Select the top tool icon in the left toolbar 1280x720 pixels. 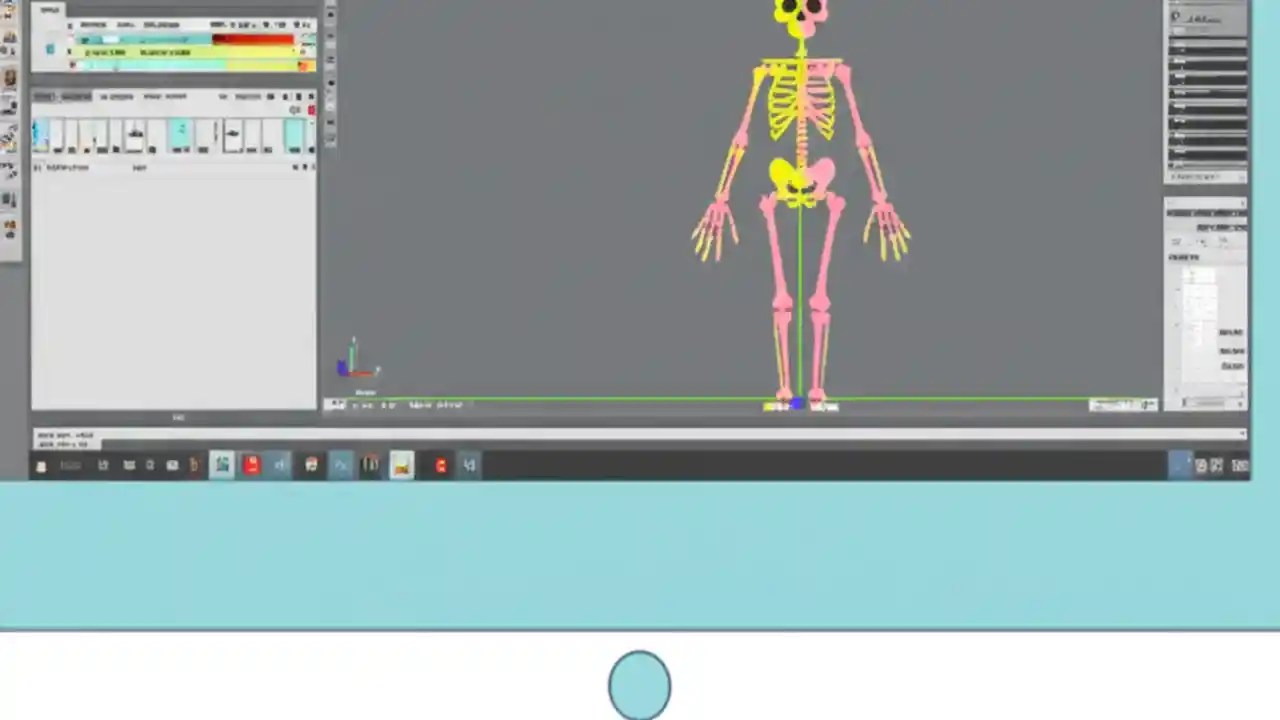(10, 10)
